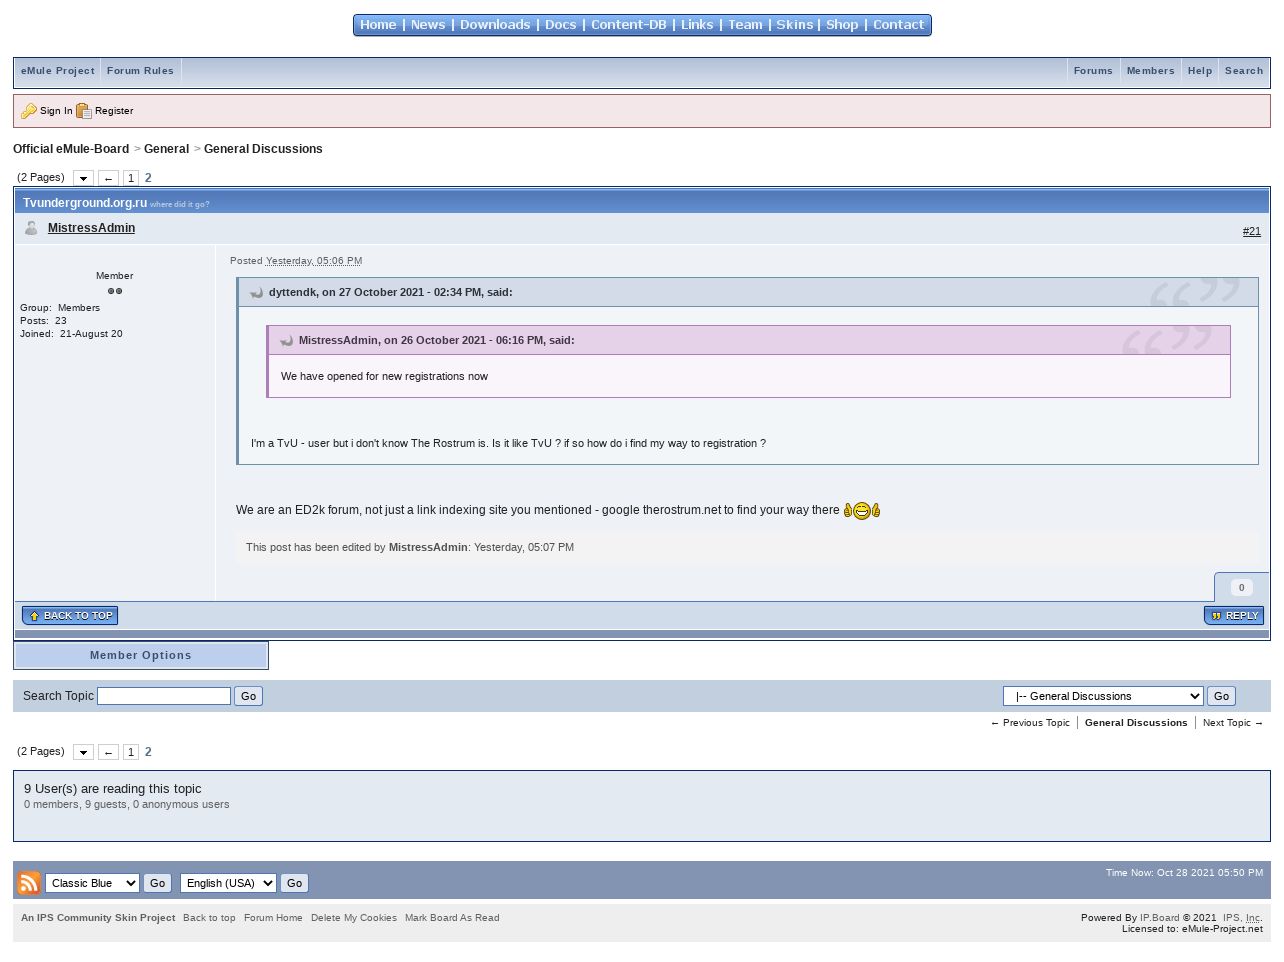The height and width of the screenshot is (962, 1284).
Task: Click Go beside the skin selector
Action: 157,883
